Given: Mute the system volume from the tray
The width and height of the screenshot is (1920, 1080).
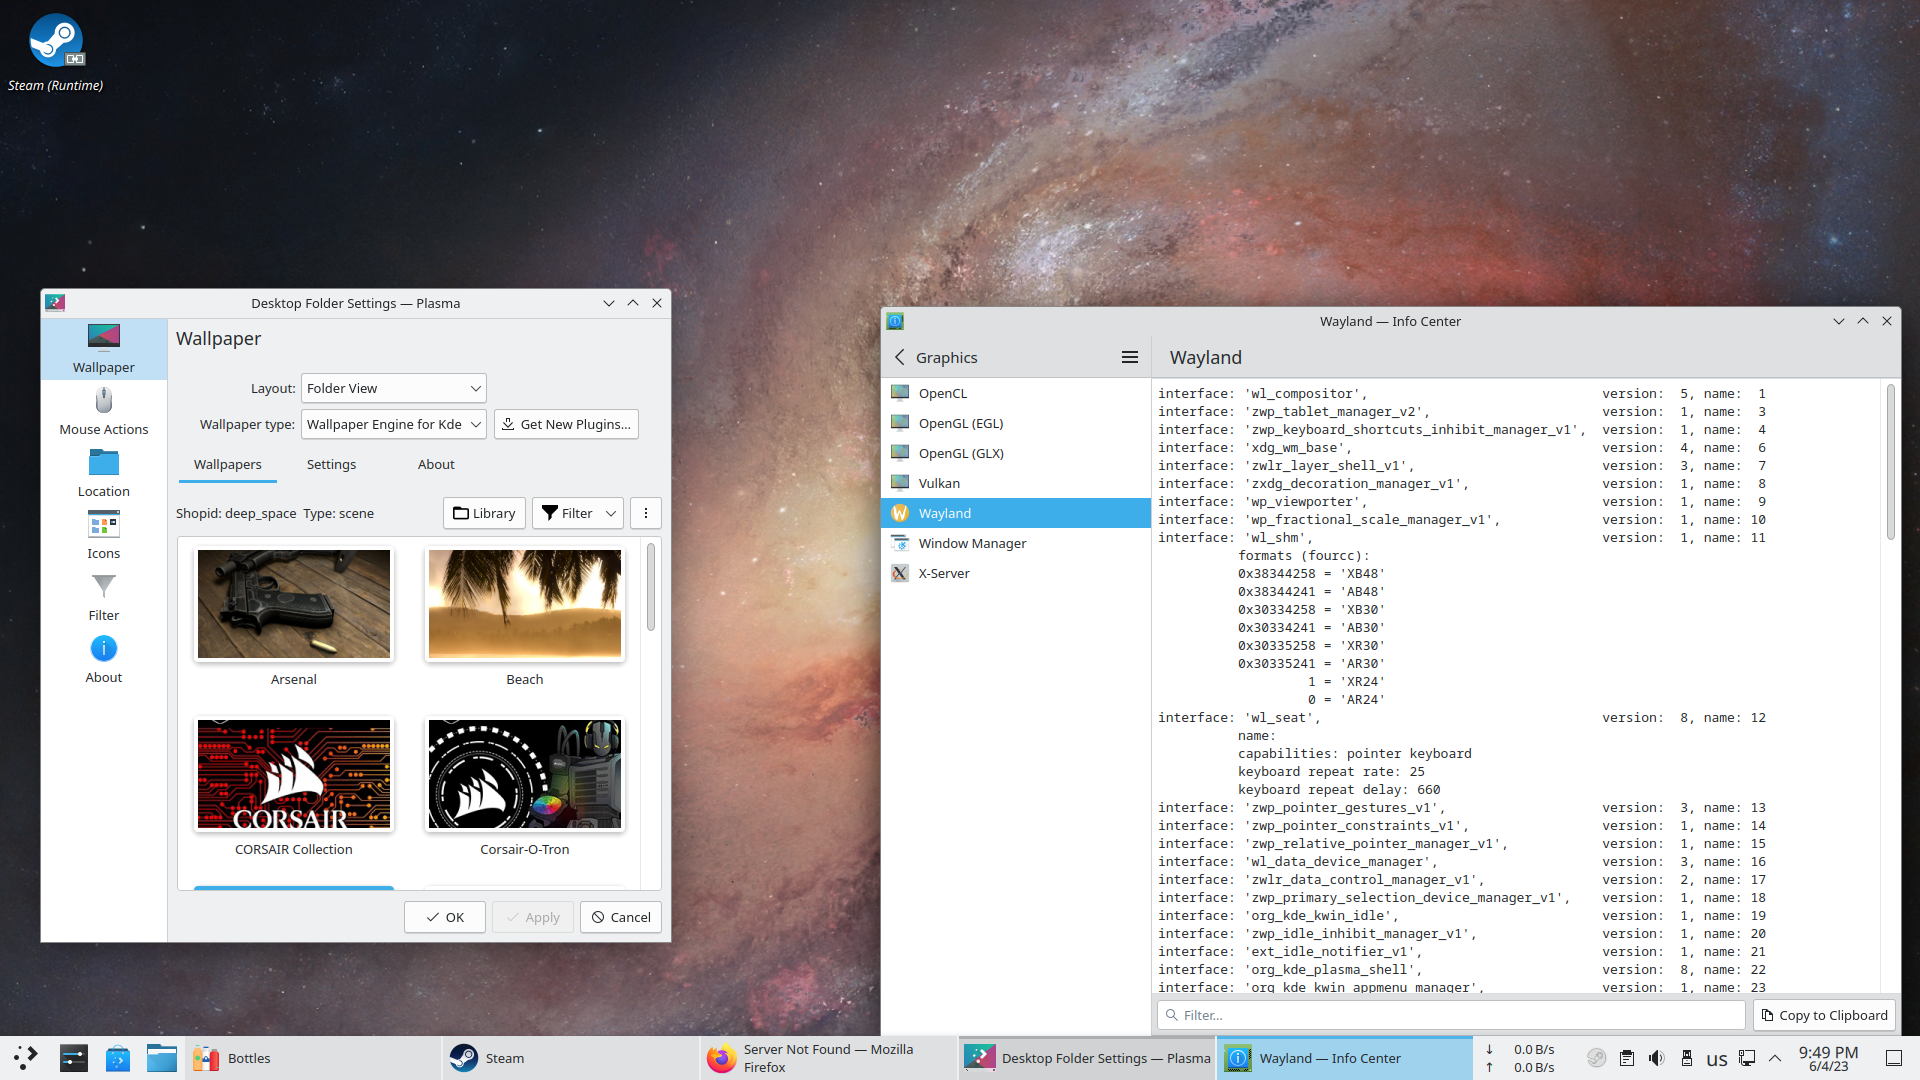Looking at the screenshot, I should coord(1657,1057).
